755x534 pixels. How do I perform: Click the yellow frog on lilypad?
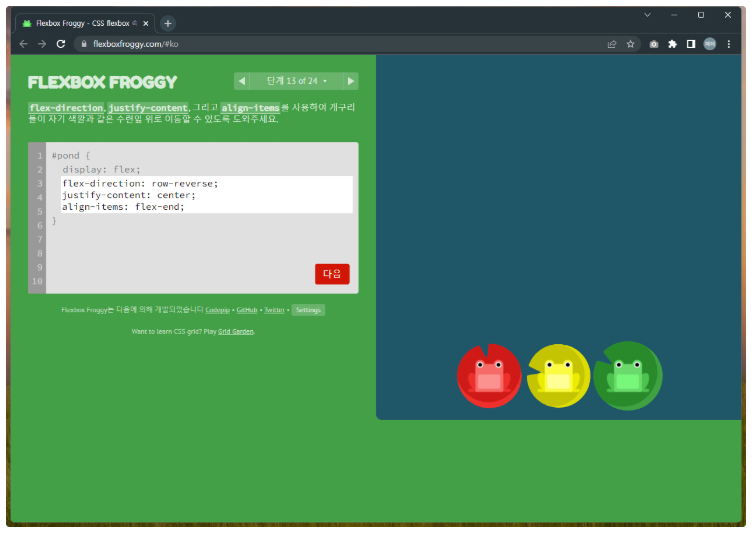559,376
